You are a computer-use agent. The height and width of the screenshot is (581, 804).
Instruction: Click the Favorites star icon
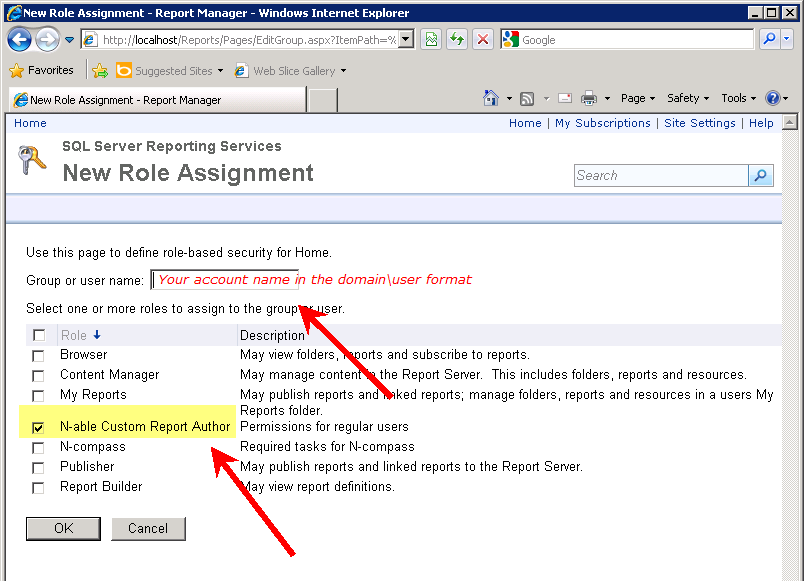[x=17, y=71]
